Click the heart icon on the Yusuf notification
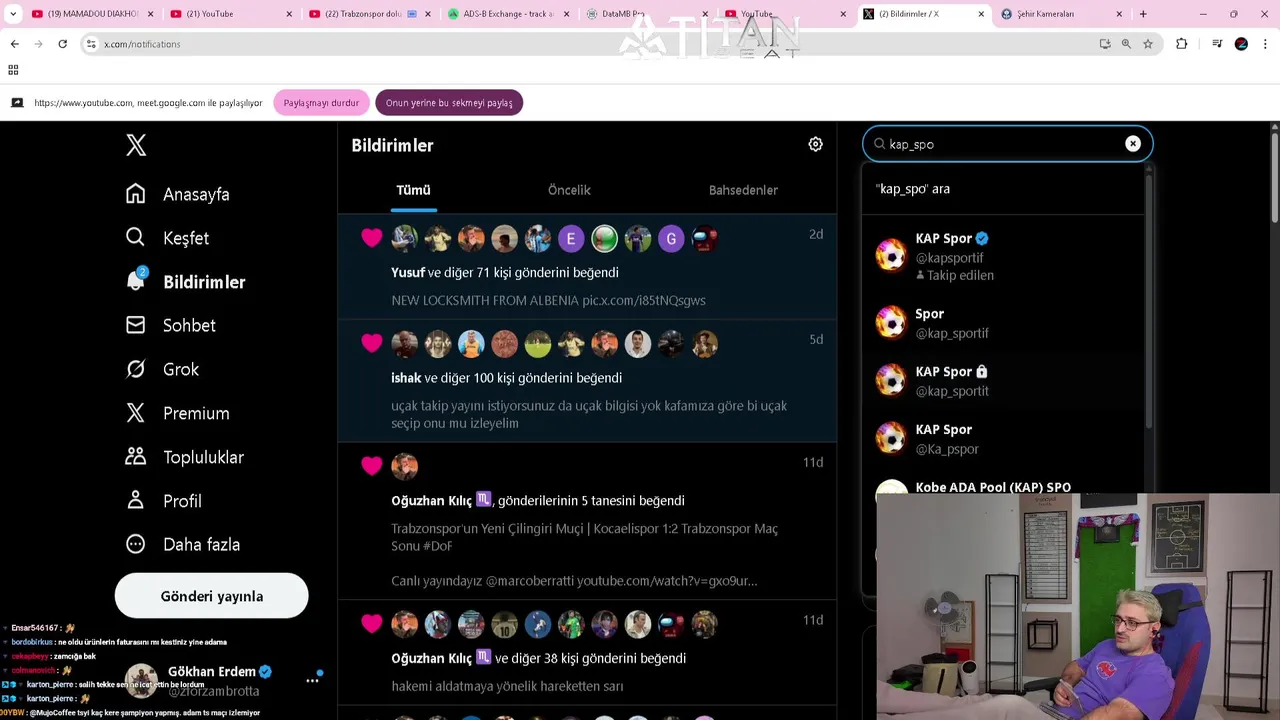This screenshot has height=720, width=1280. coord(371,238)
